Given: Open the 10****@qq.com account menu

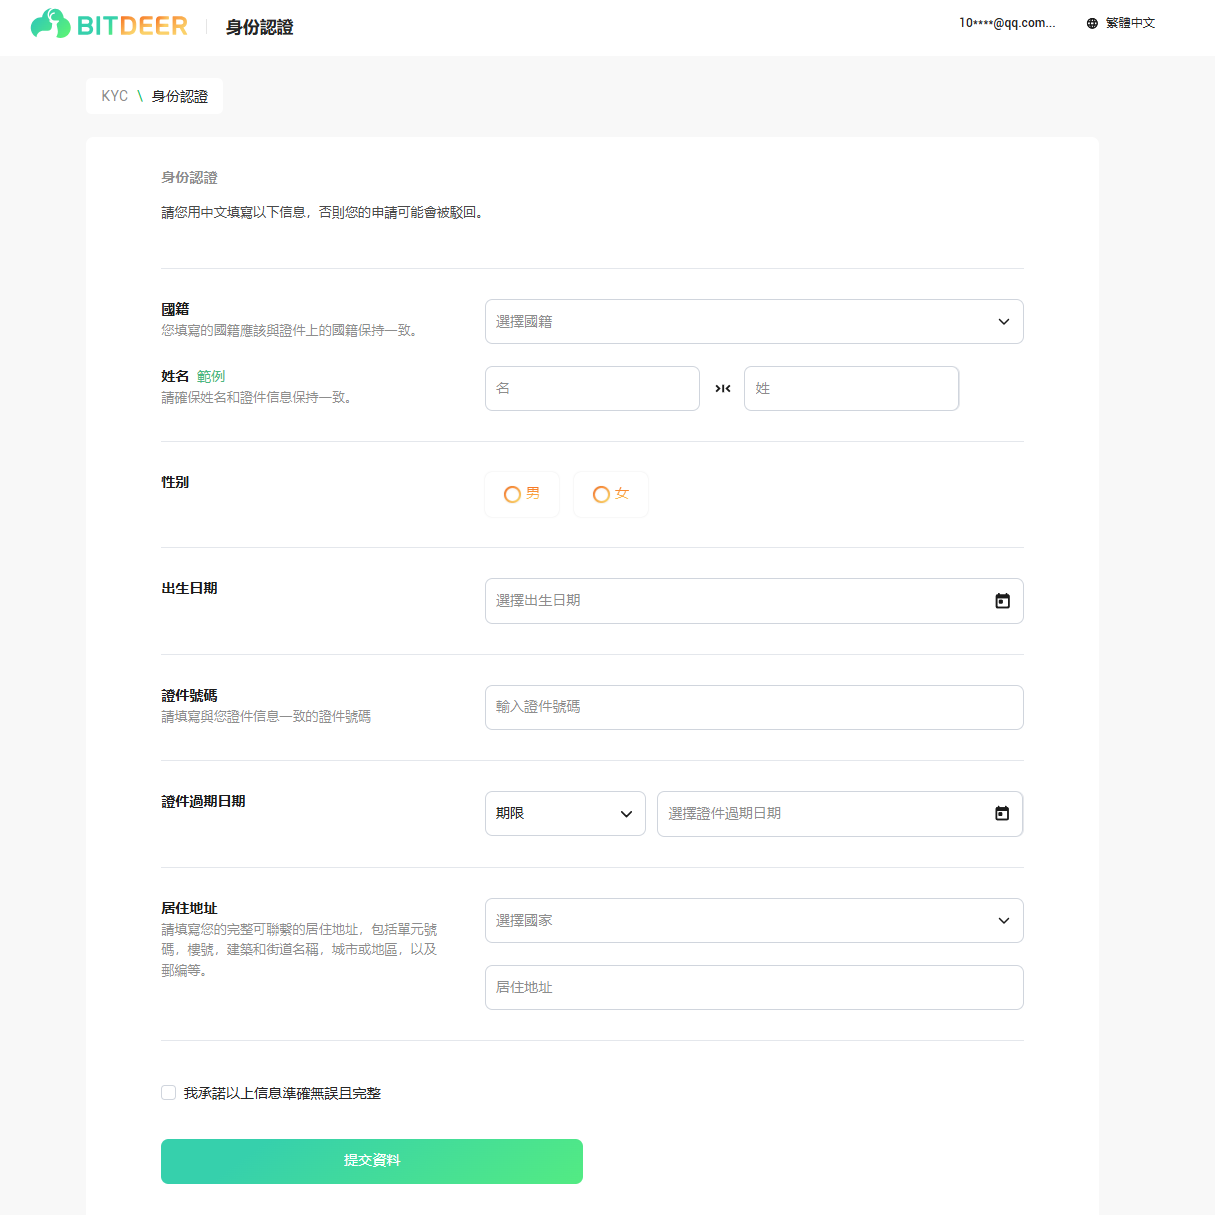Looking at the screenshot, I should click(x=1007, y=23).
